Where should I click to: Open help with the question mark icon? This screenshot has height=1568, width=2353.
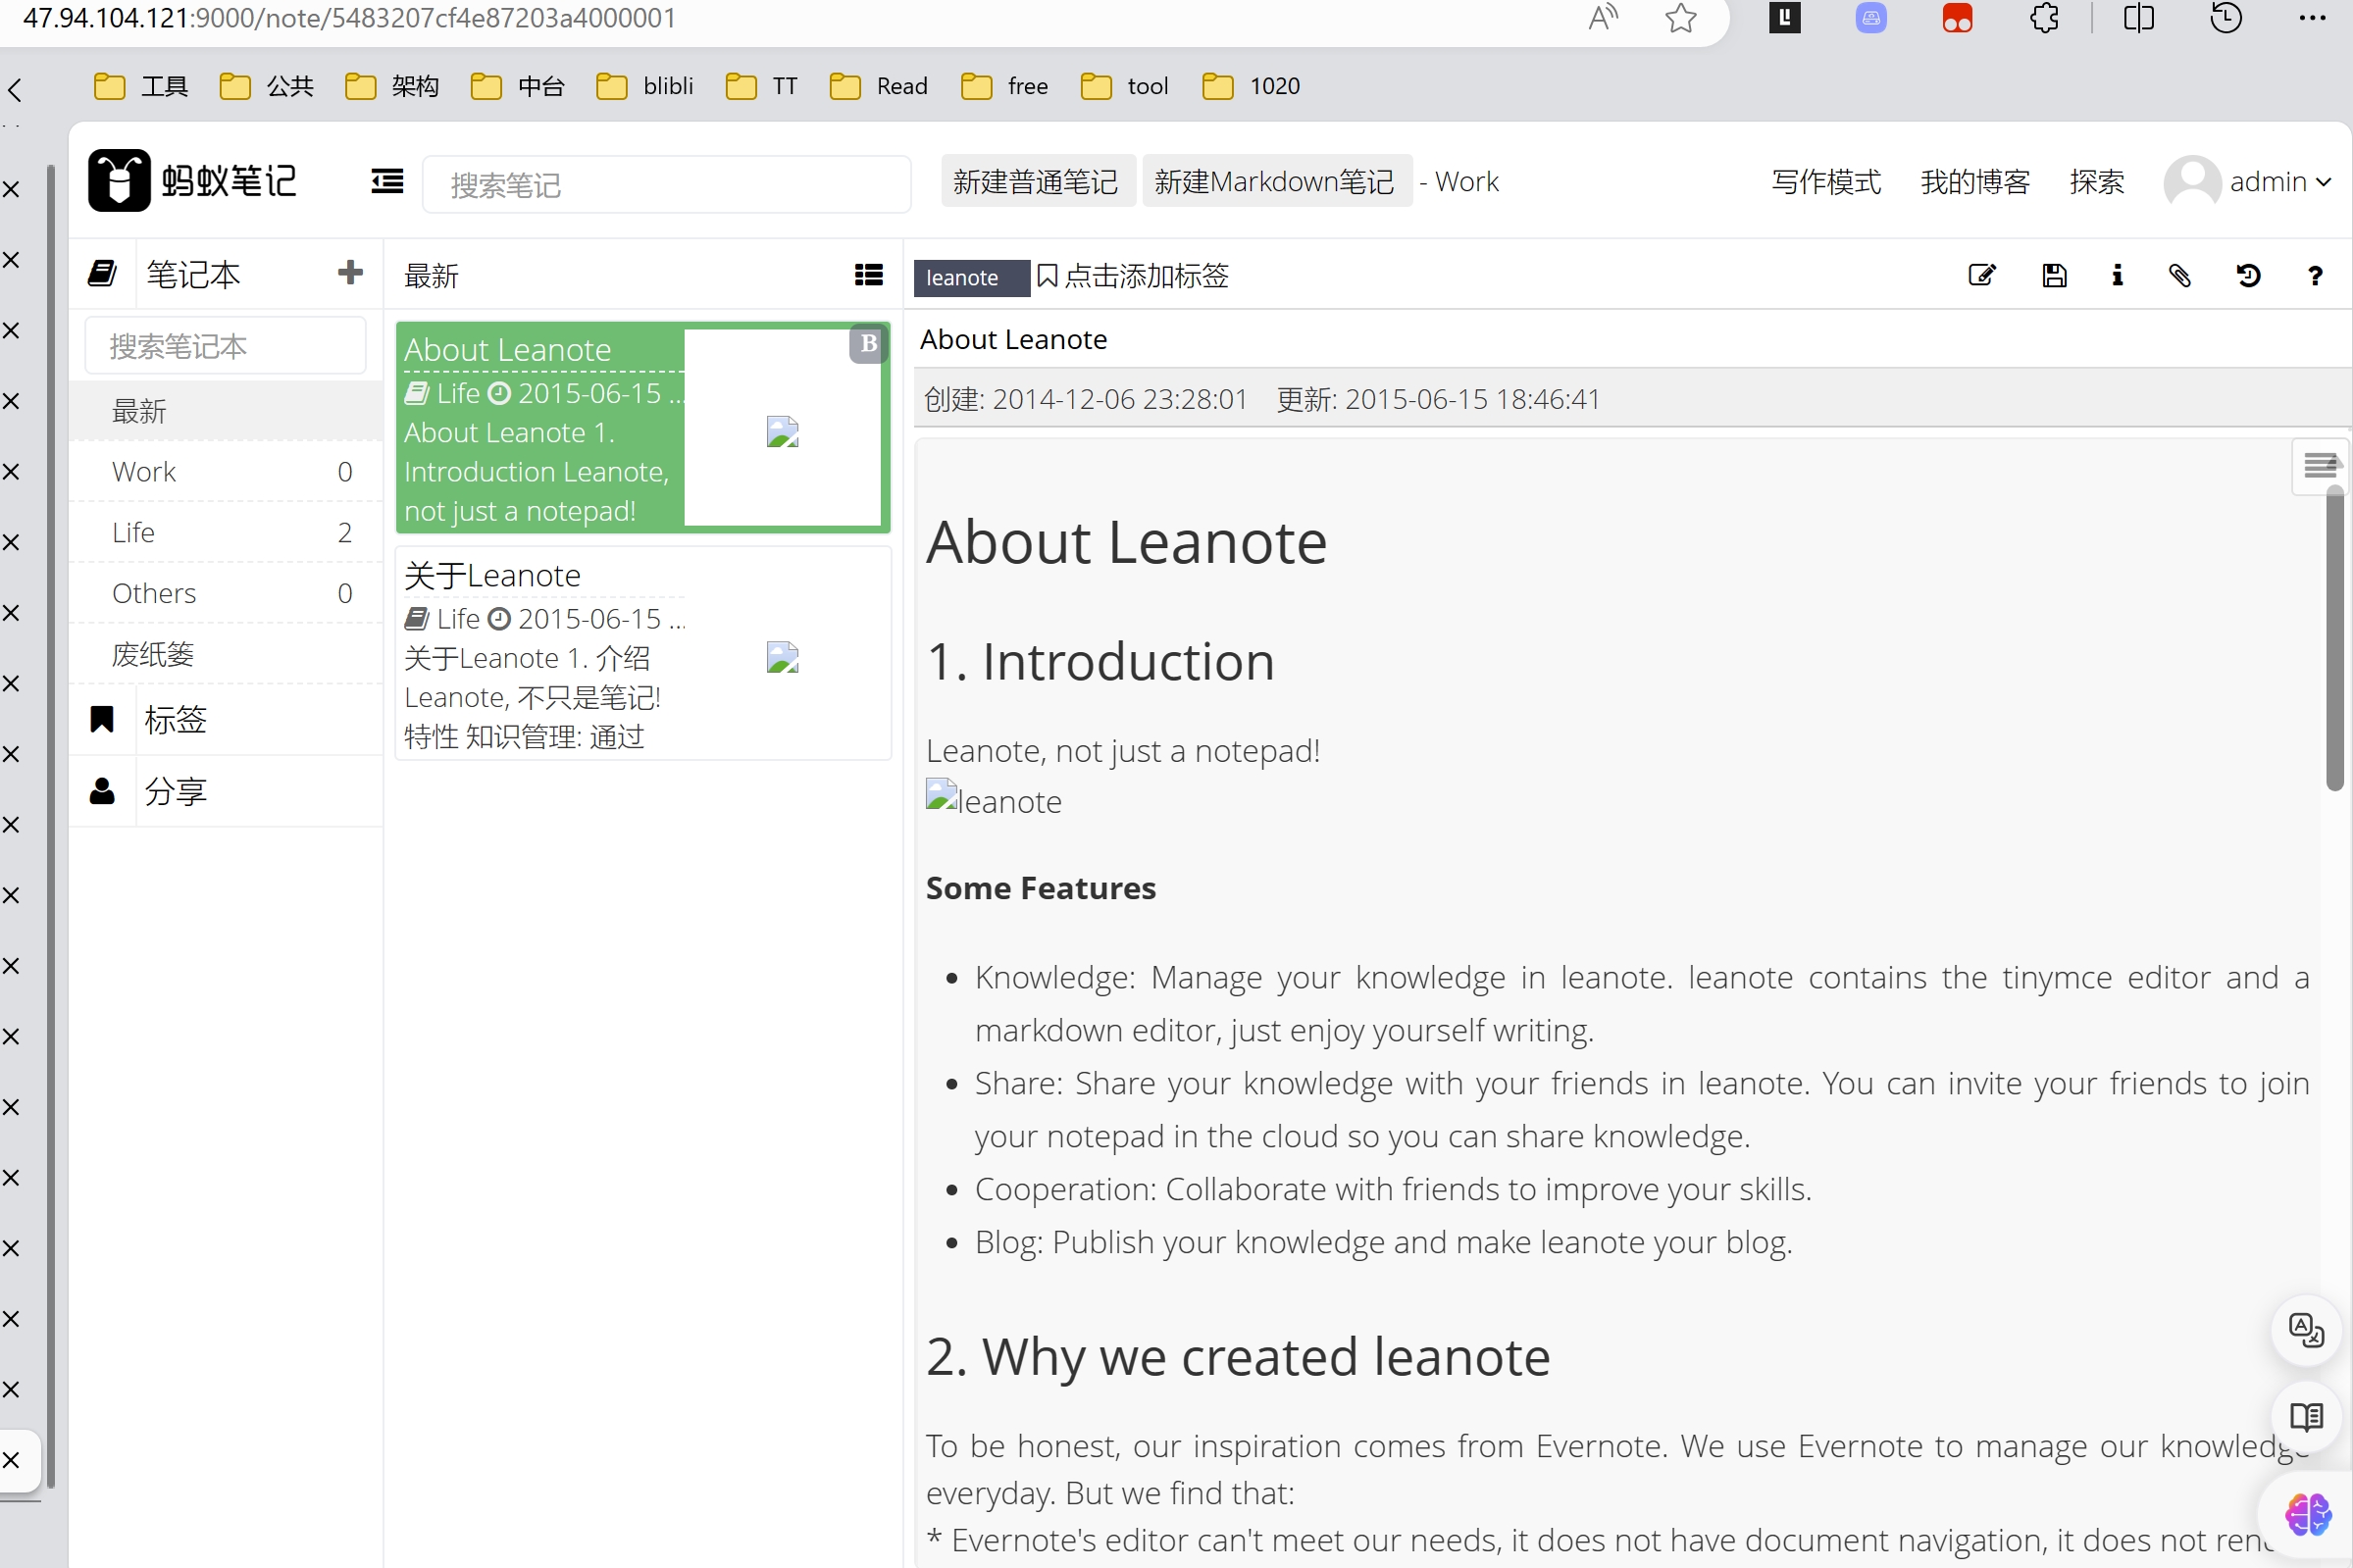2314,276
